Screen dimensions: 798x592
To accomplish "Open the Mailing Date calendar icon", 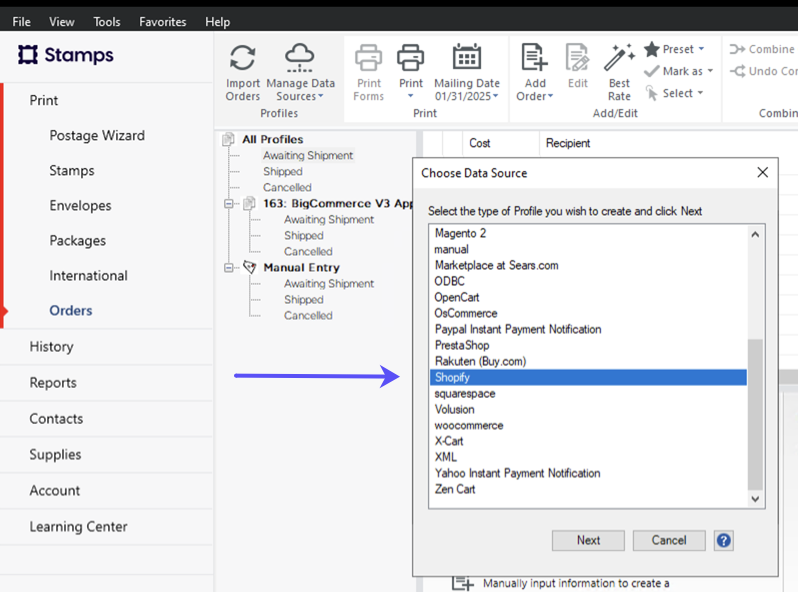I will 467,57.
